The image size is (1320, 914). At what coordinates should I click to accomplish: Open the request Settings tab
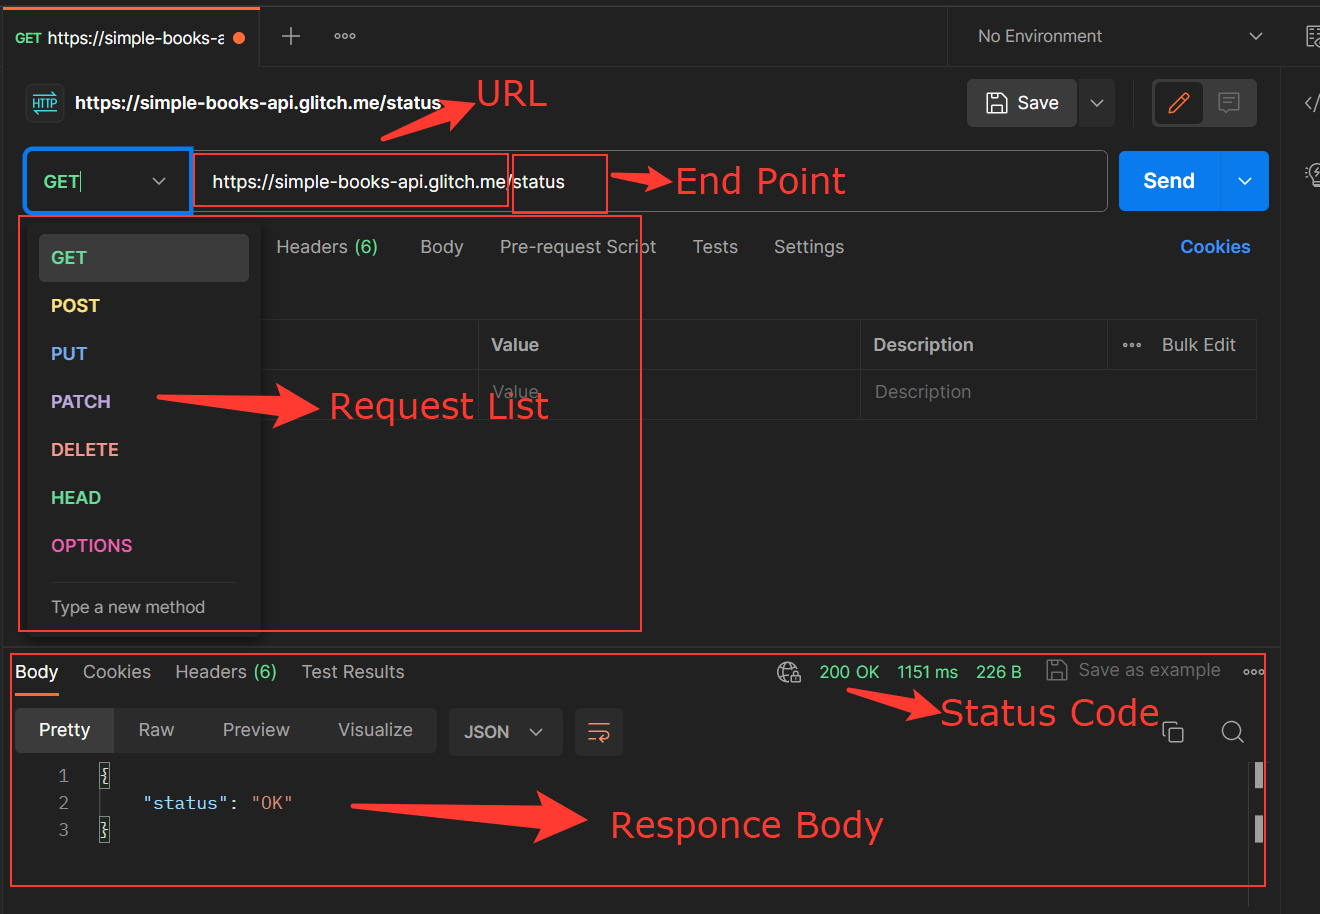(809, 247)
